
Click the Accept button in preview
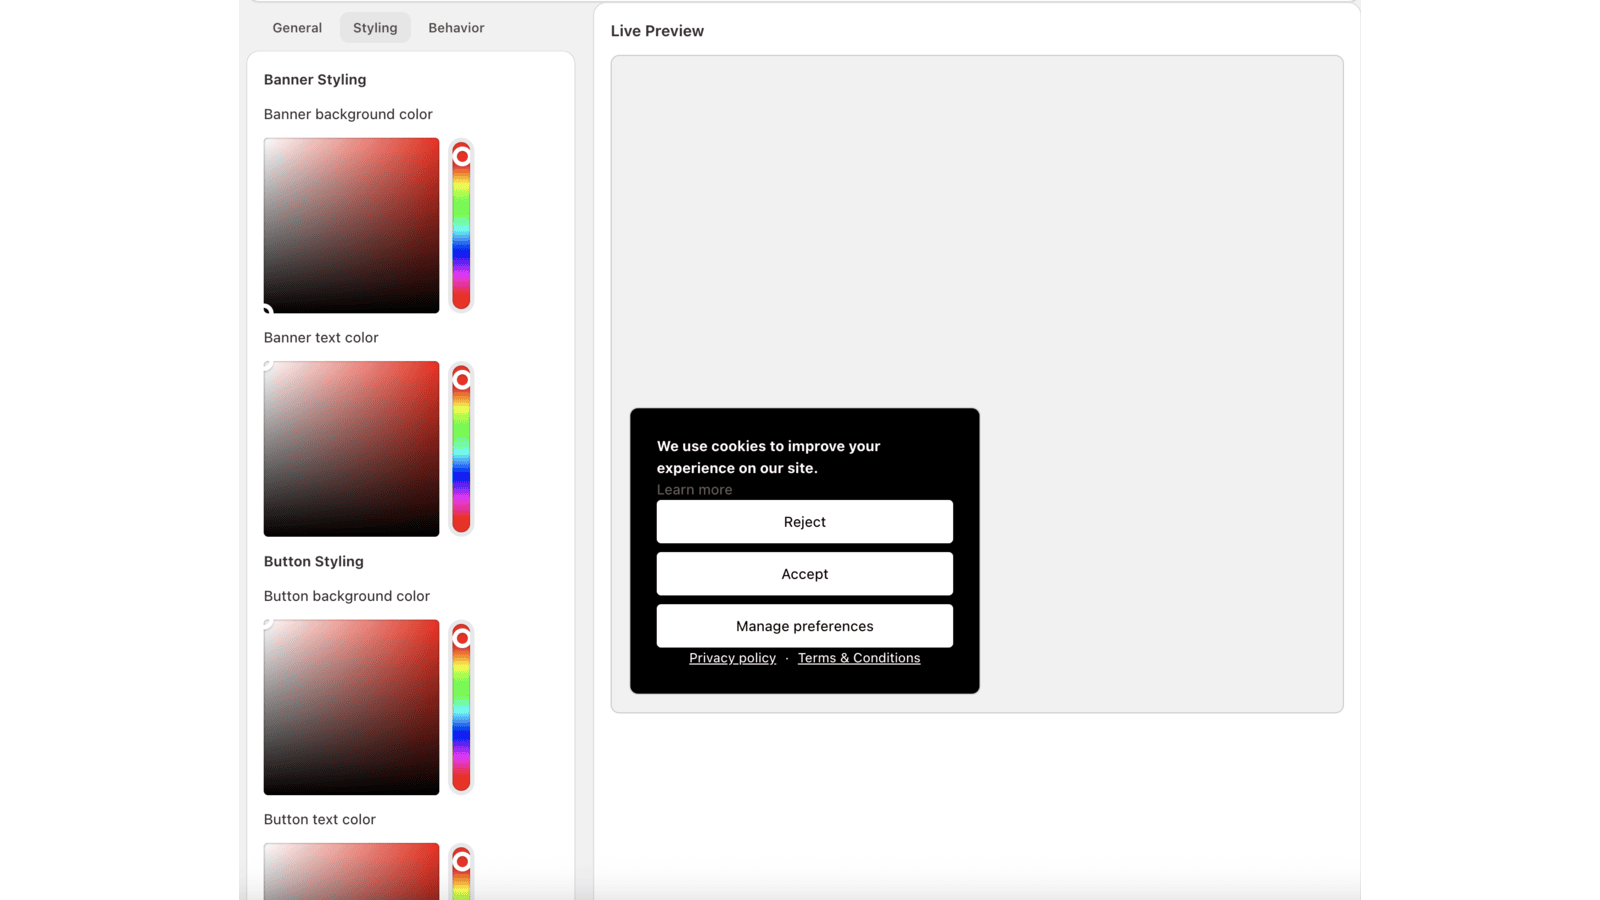click(804, 574)
